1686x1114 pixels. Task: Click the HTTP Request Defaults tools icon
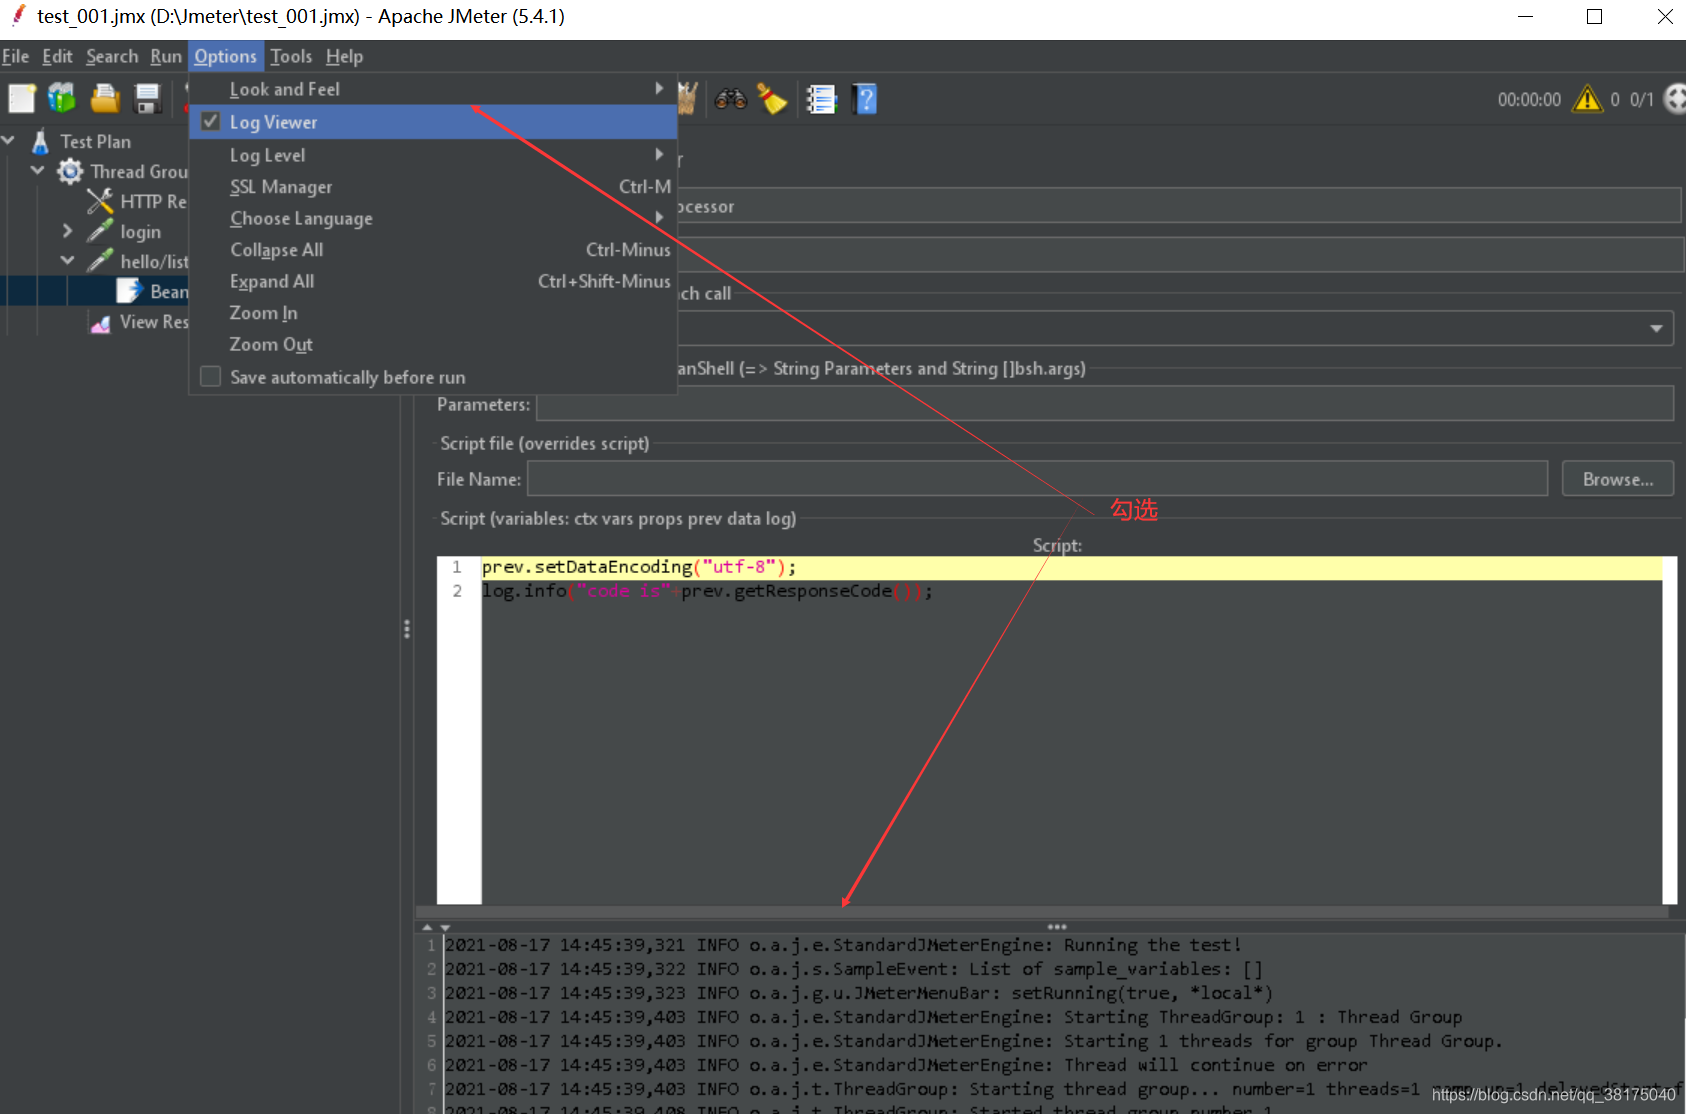tap(100, 201)
